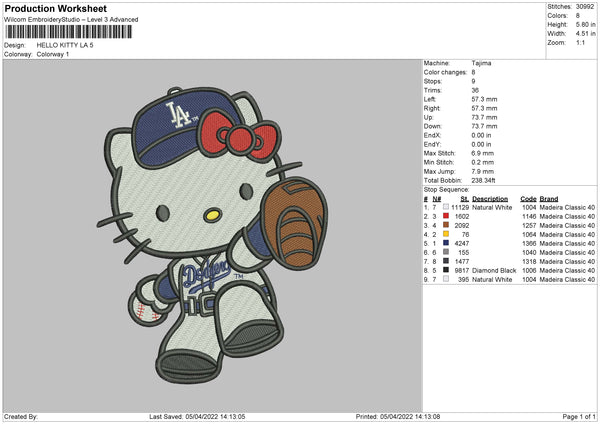
Task: Select stitch count 395 in stop row 9
Action: click(x=463, y=280)
